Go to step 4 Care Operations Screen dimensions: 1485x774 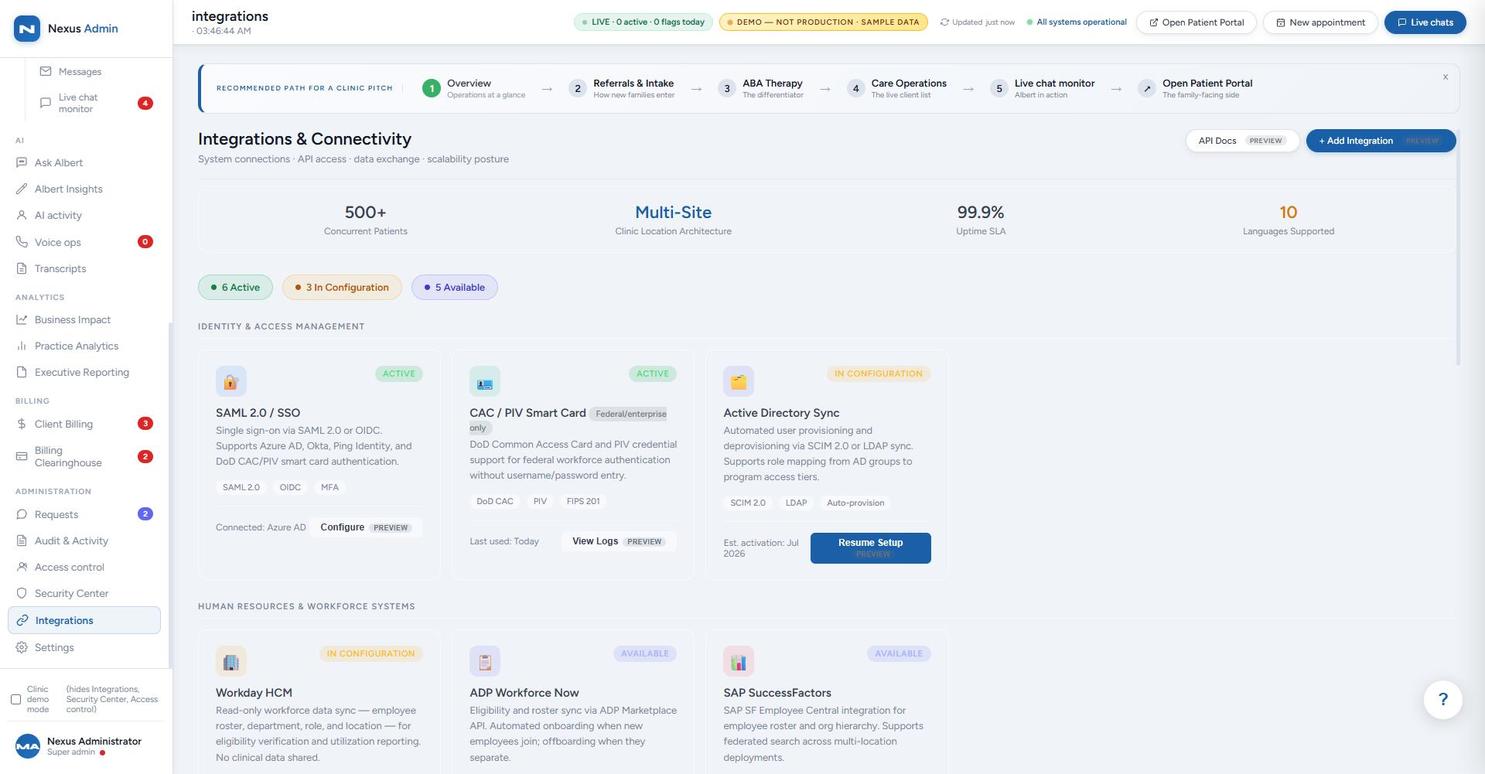coord(897,88)
